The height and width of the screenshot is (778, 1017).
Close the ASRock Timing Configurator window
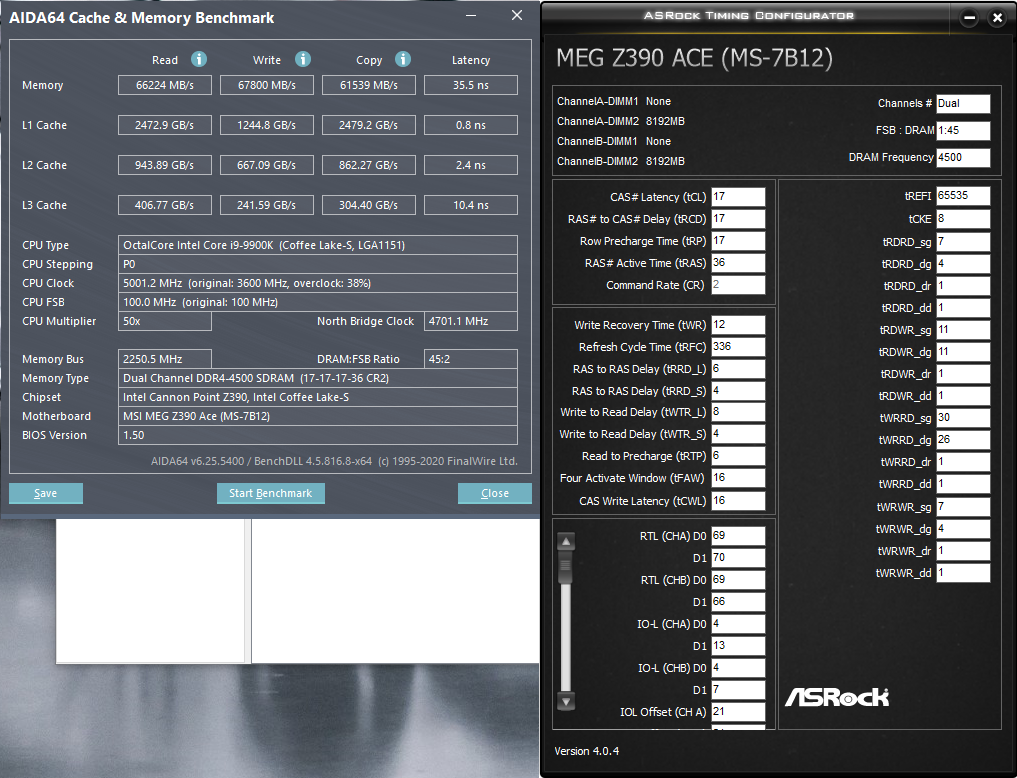point(998,18)
